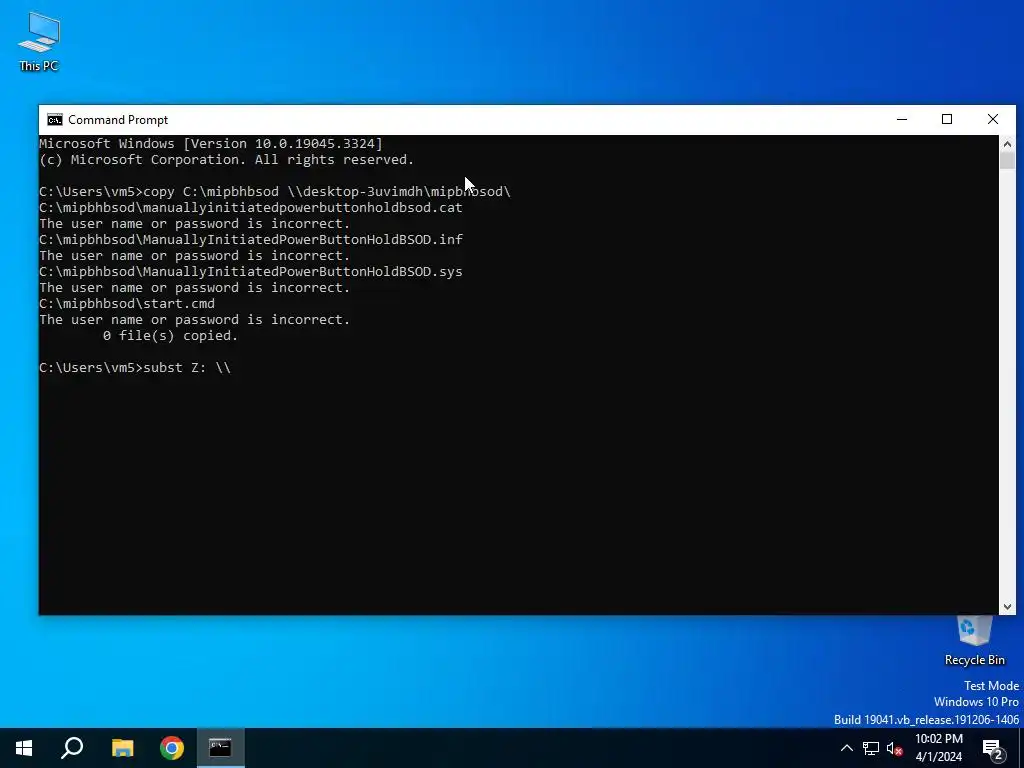Click the scrollbar up arrow in Command Prompt
This screenshot has height=768, width=1024.
1007,144
